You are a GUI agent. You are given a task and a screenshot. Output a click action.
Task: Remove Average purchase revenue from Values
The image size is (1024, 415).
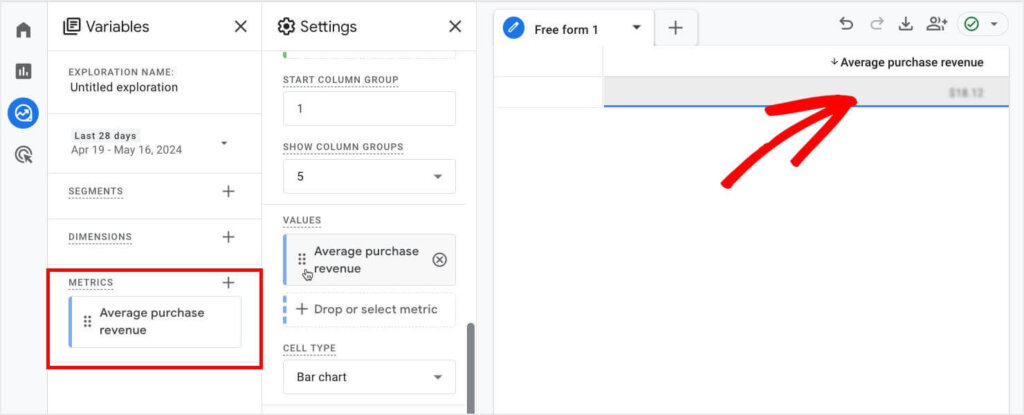(x=440, y=260)
